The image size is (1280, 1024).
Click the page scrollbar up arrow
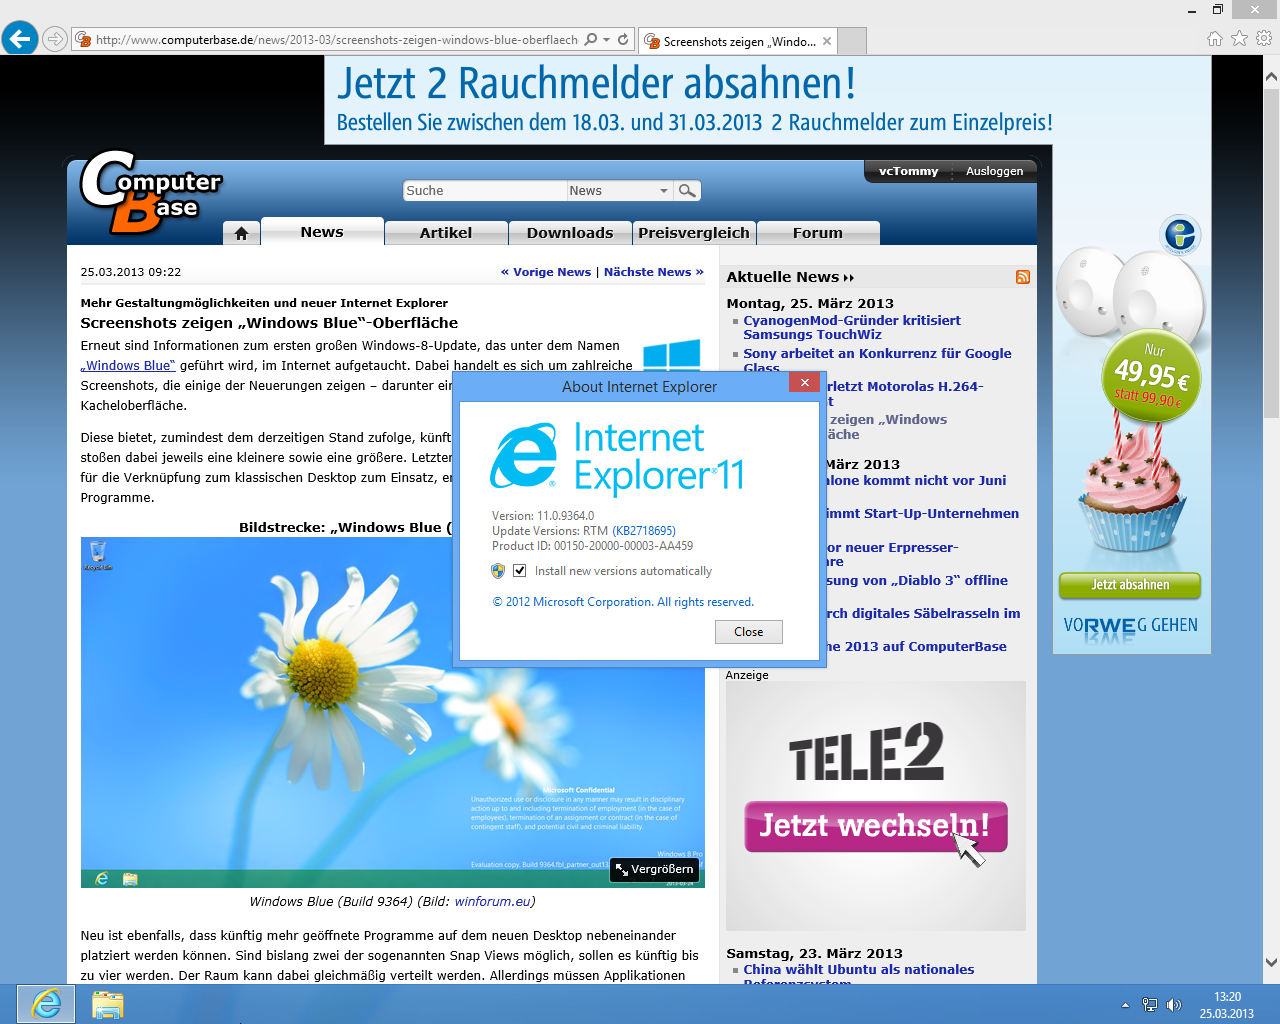1271,76
